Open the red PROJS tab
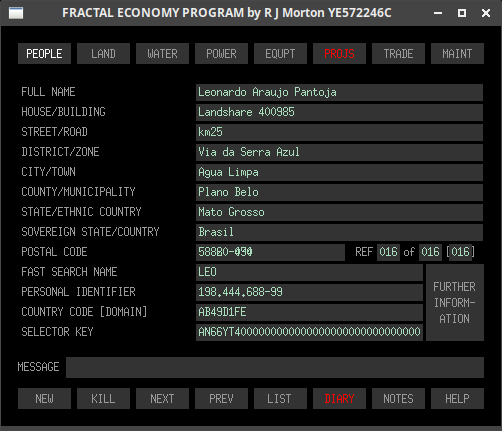The height and width of the screenshot is (431, 502). tap(339, 53)
